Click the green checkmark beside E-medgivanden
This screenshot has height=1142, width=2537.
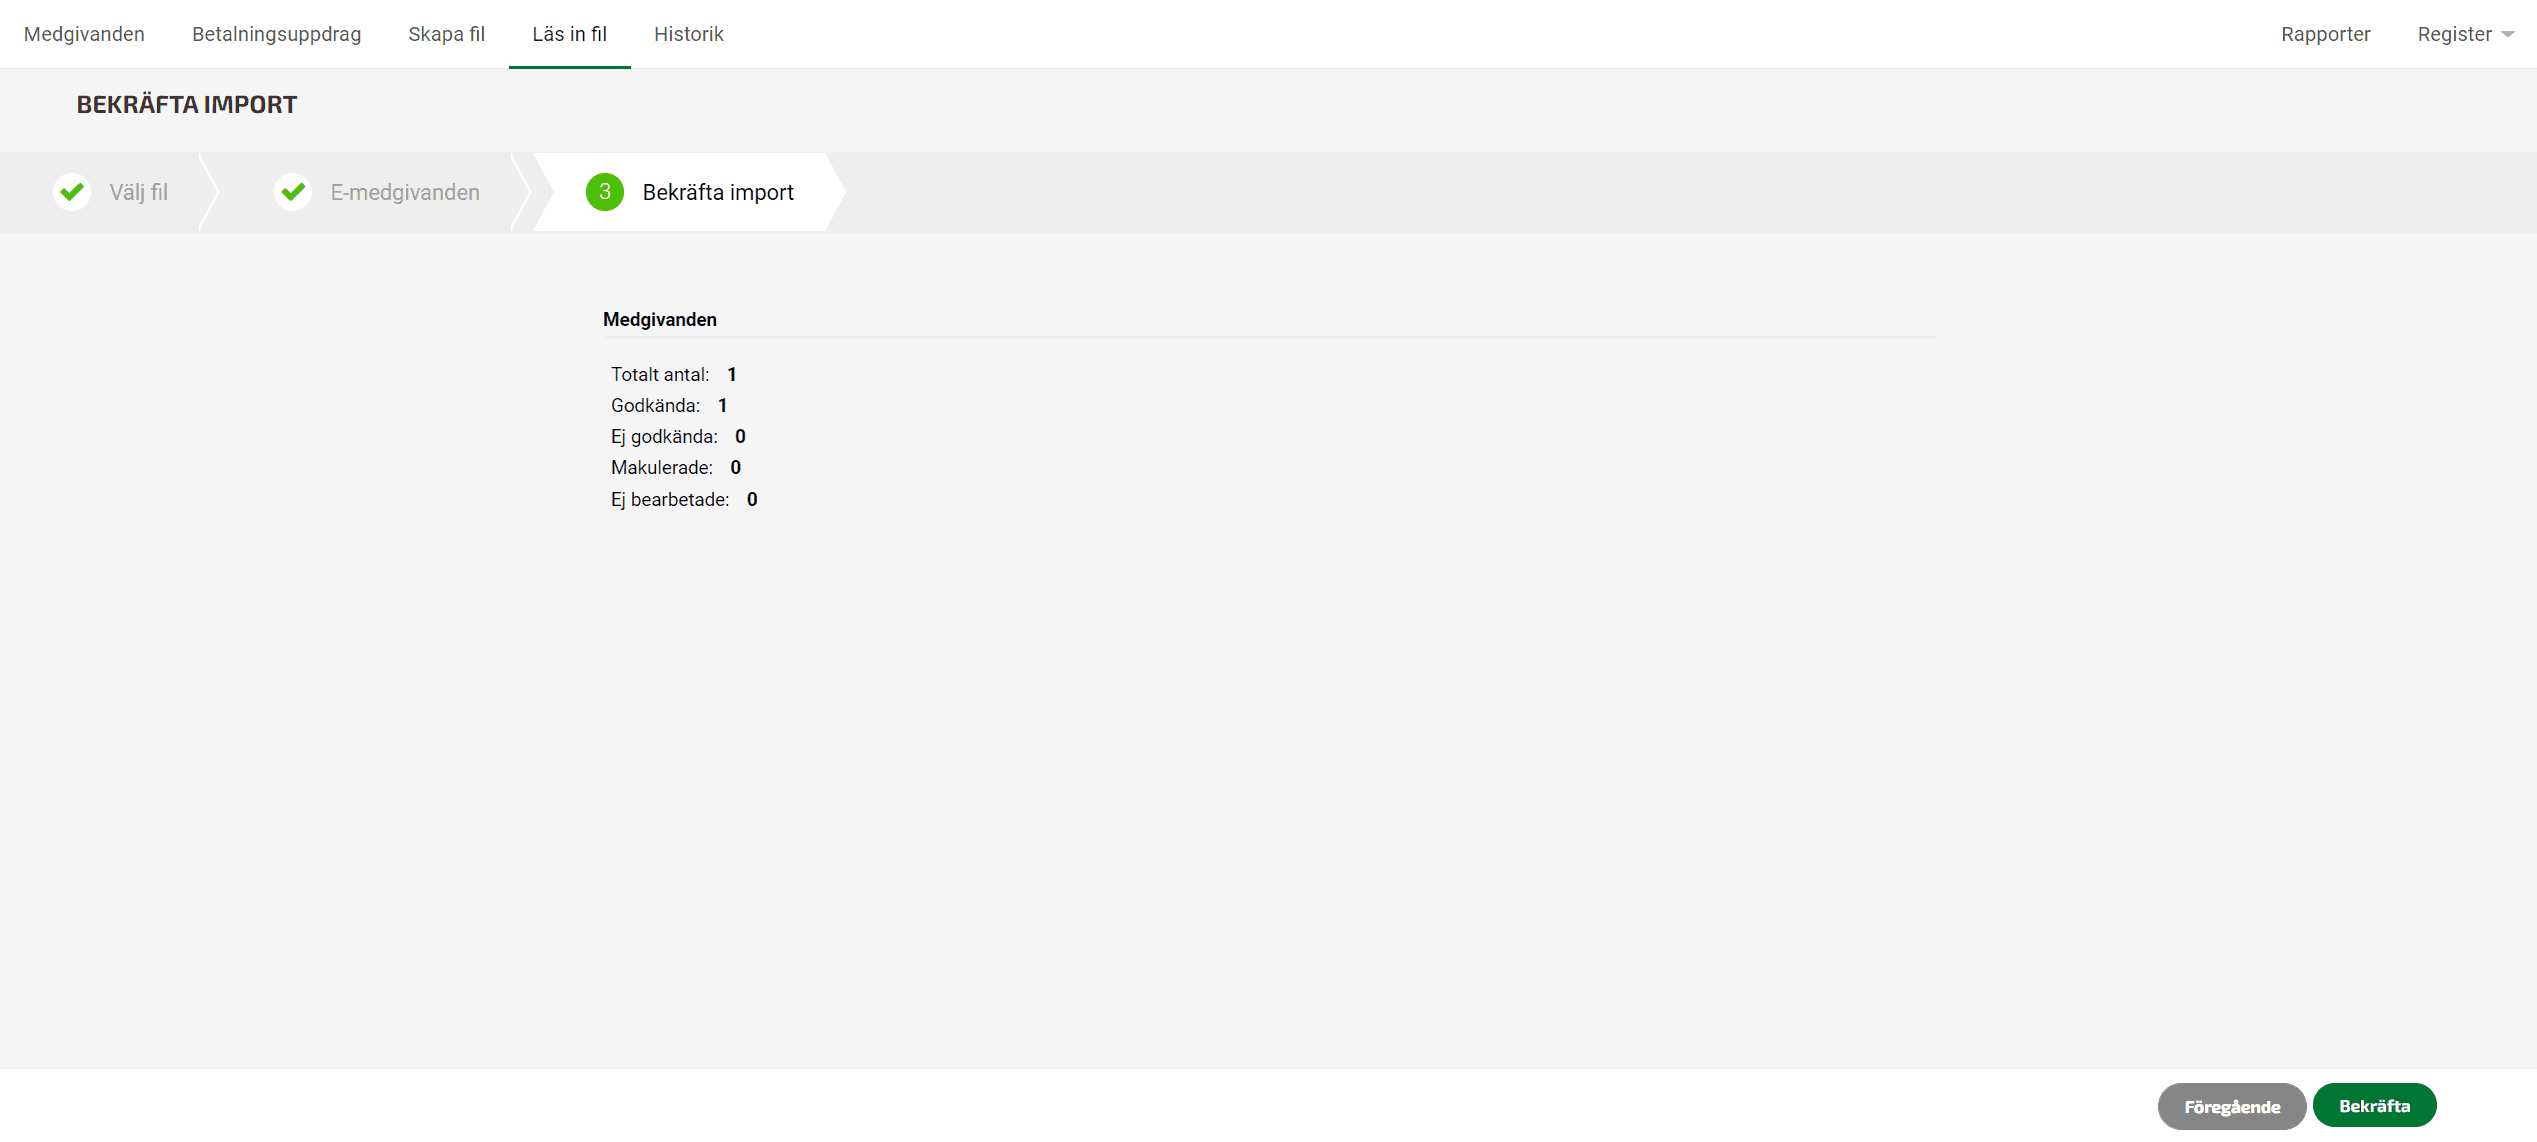coord(293,192)
